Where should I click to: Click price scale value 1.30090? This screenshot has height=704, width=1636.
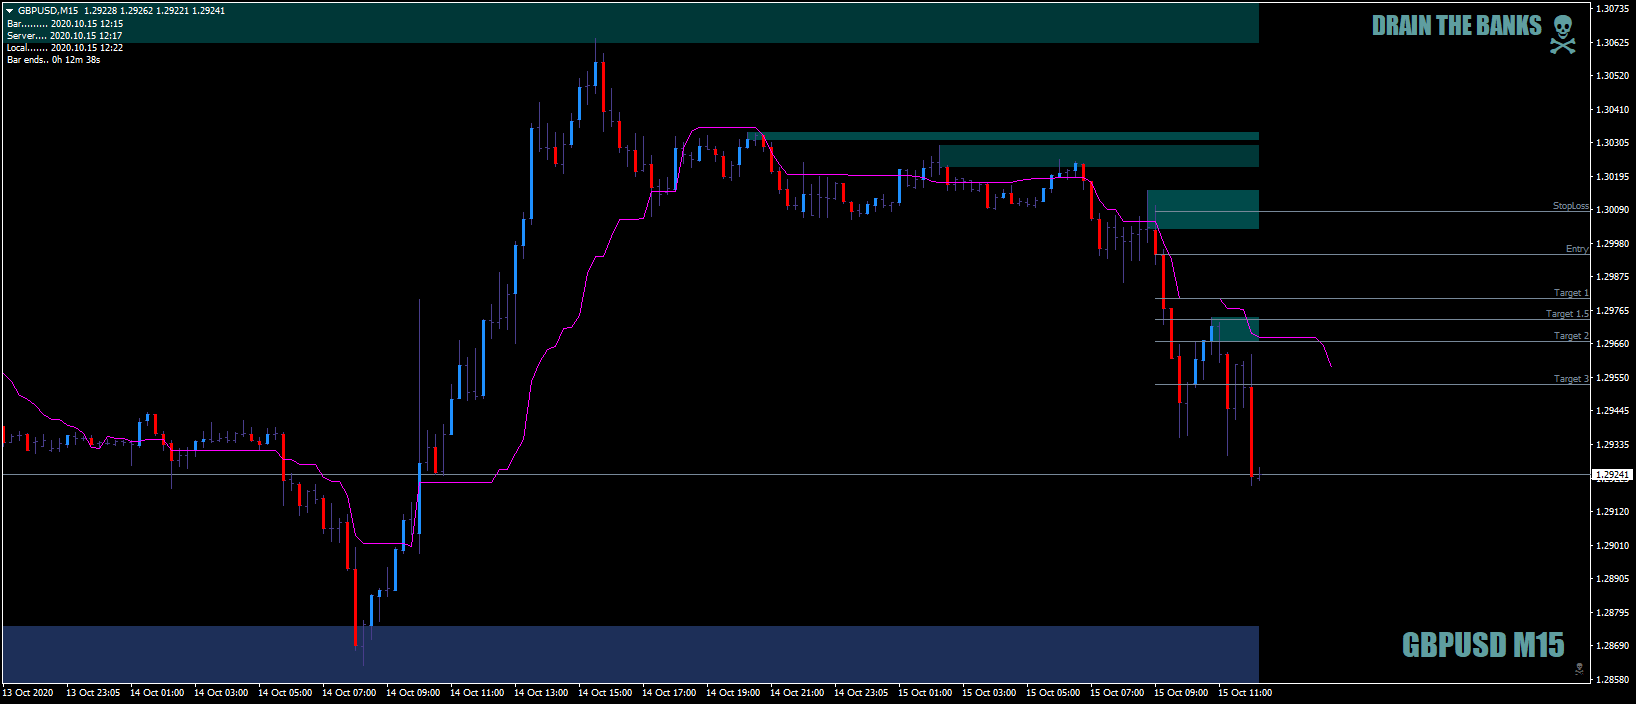coord(1612,210)
